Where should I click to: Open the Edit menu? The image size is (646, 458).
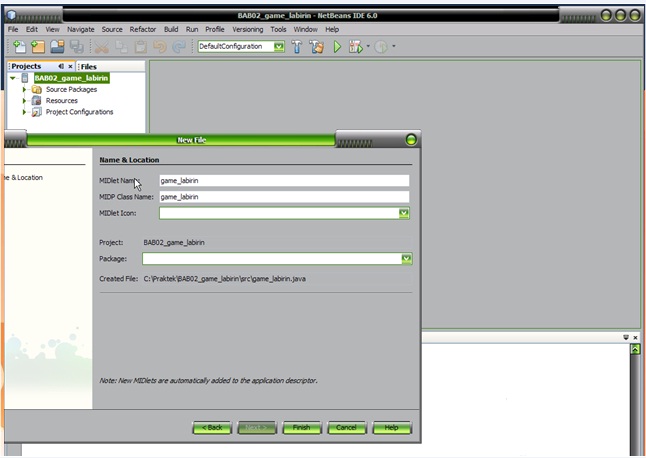[x=31, y=29]
